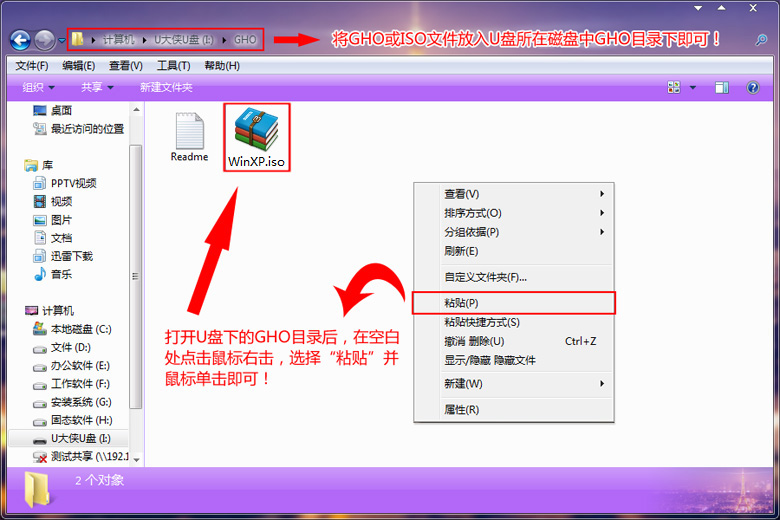Select the WinXP.iso file

pyautogui.click(x=257, y=138)
